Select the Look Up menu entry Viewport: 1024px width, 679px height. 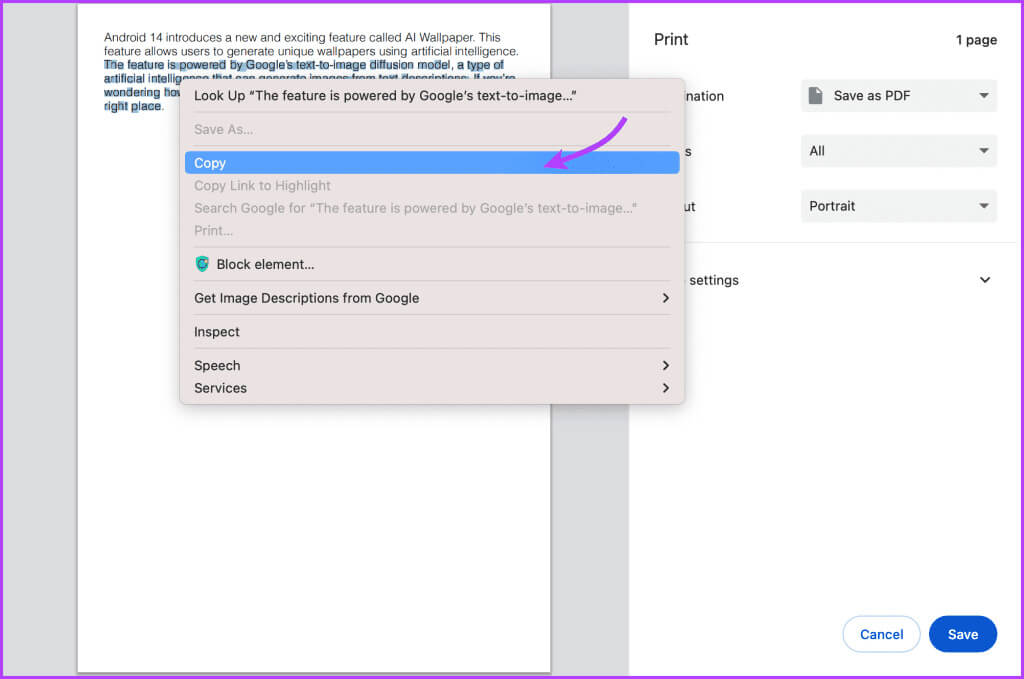click(x=432, y=95)
